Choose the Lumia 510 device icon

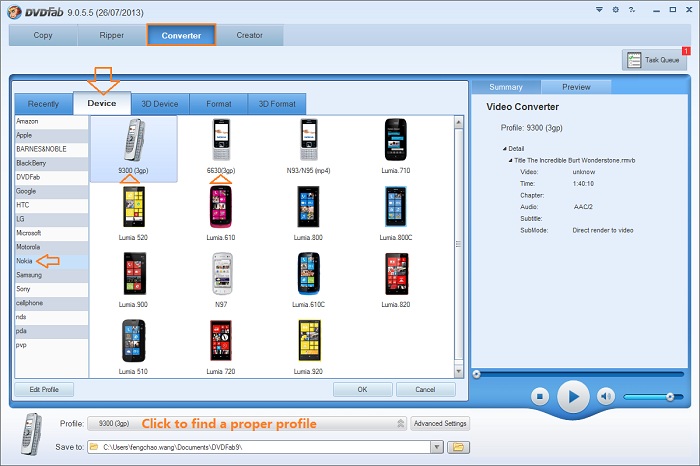coord(133,341)
